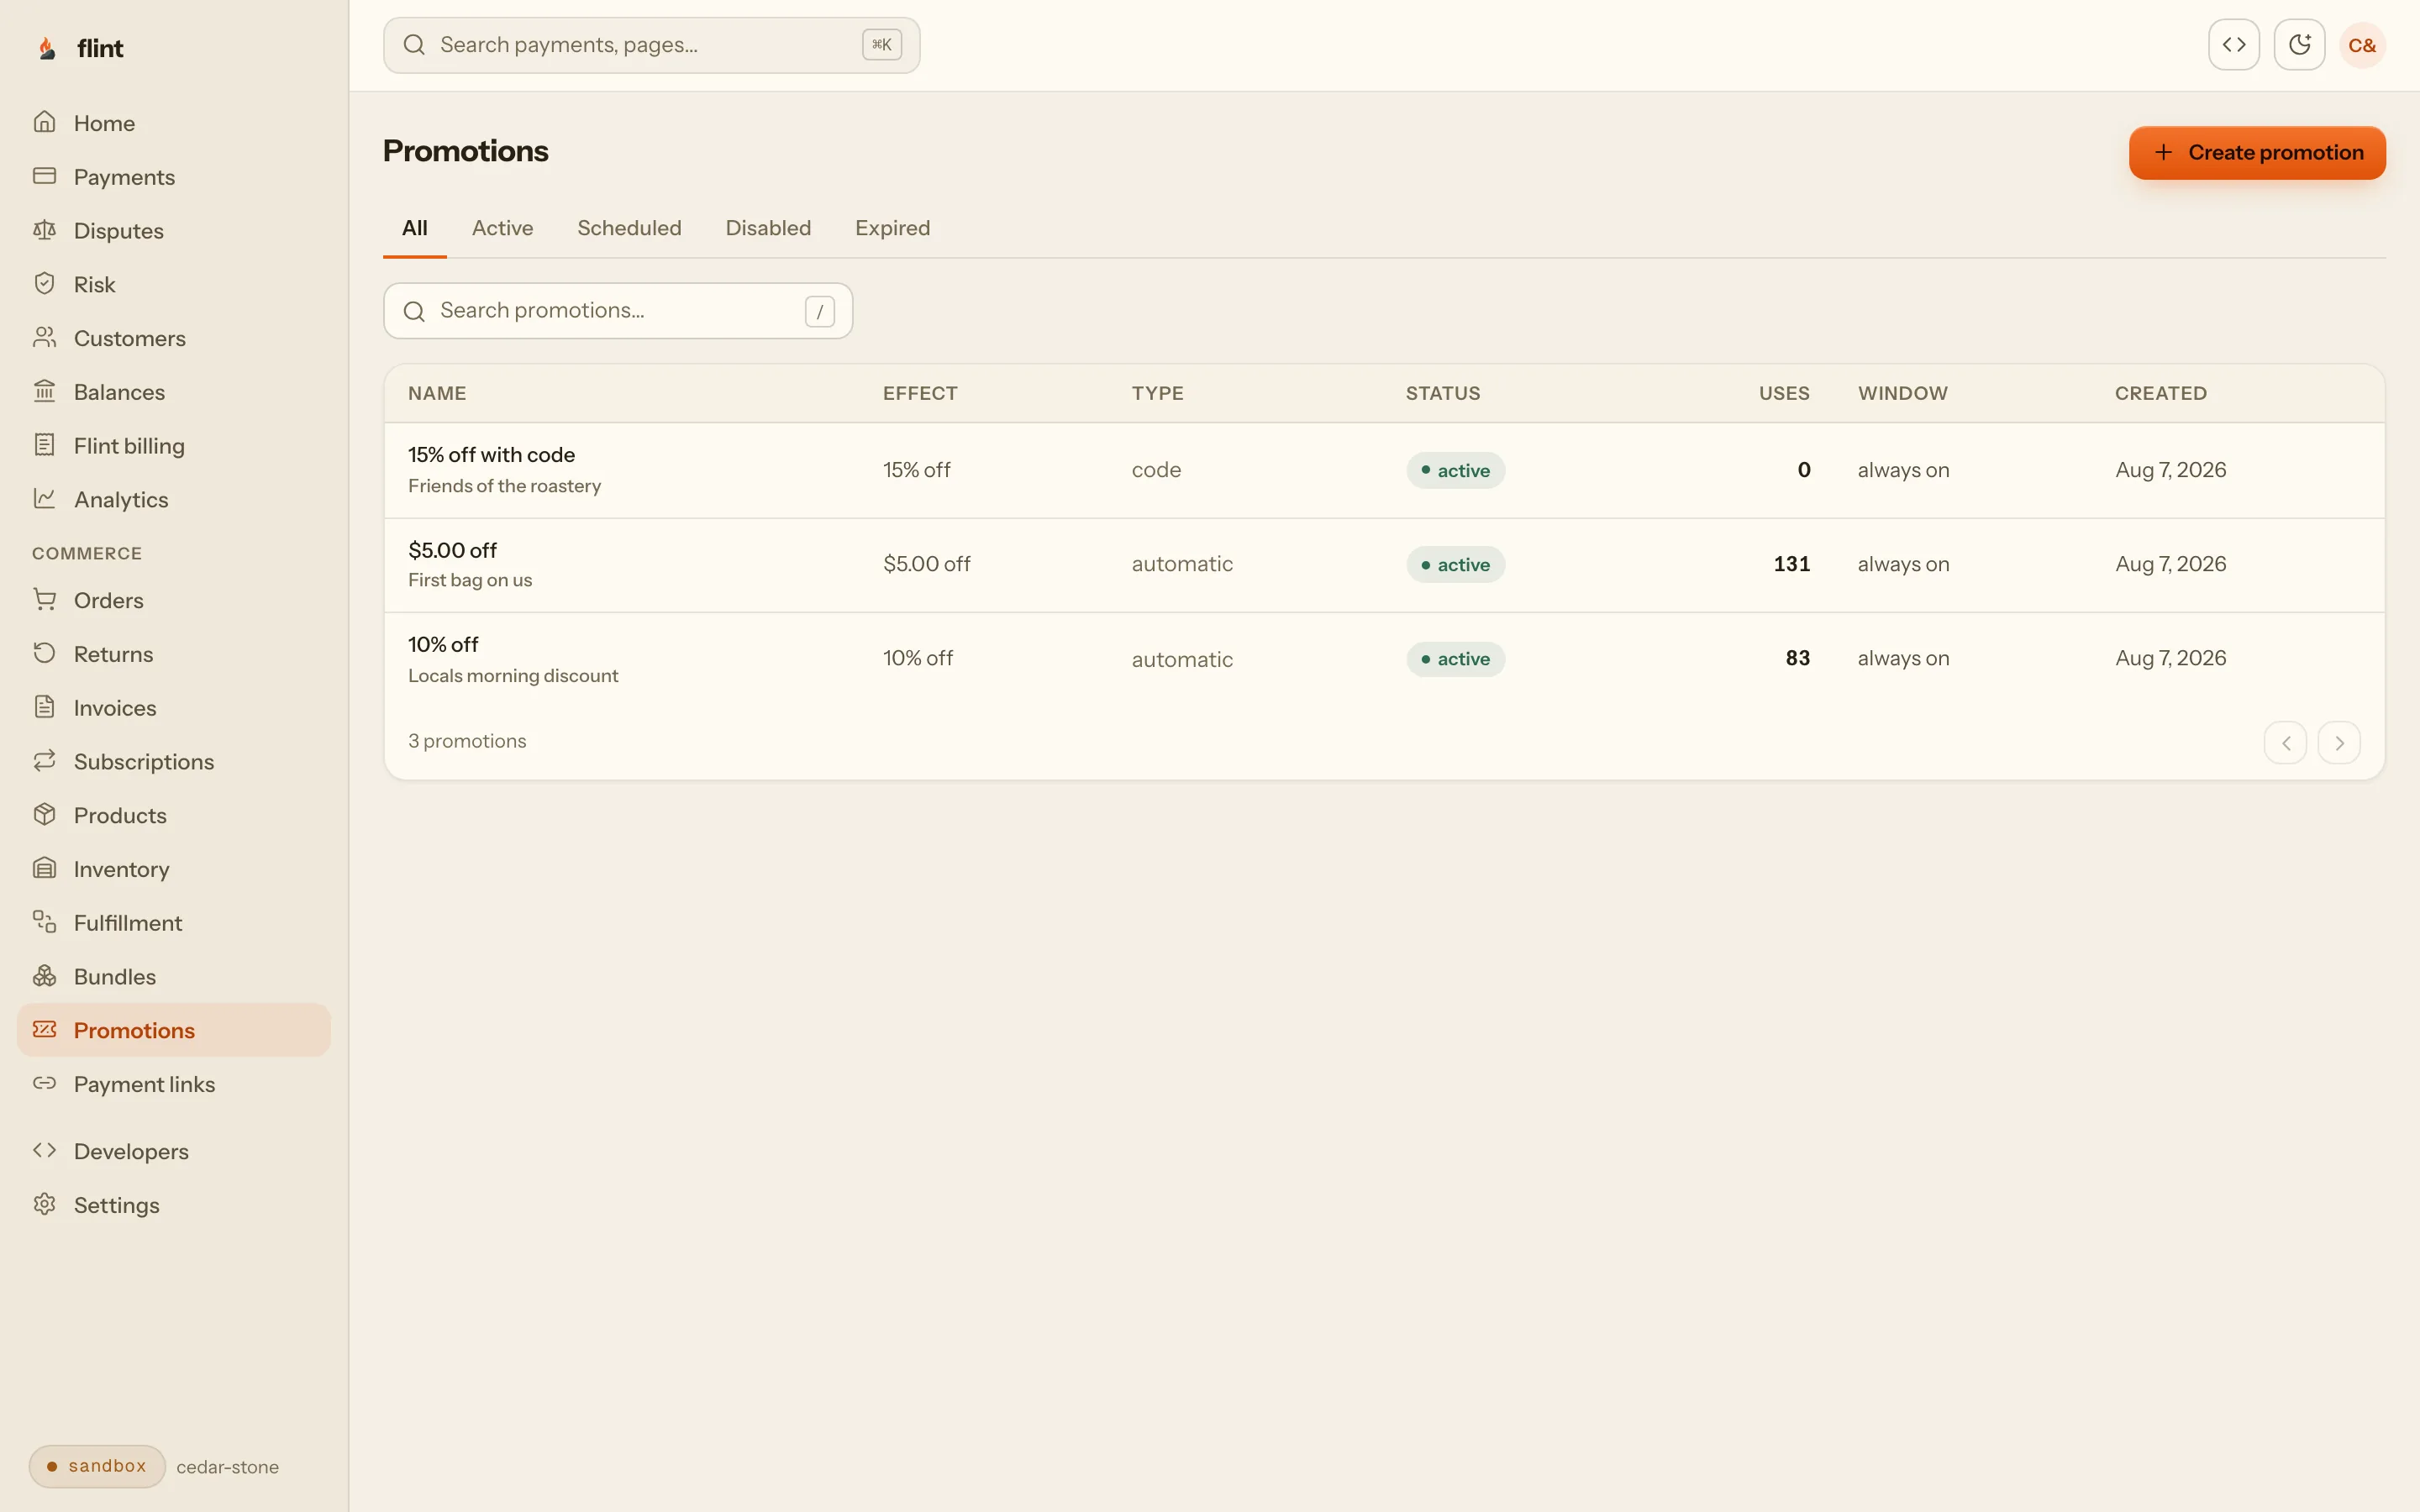
Task: Open the C& account avatar menu
Action: [x=2362, y=45]
